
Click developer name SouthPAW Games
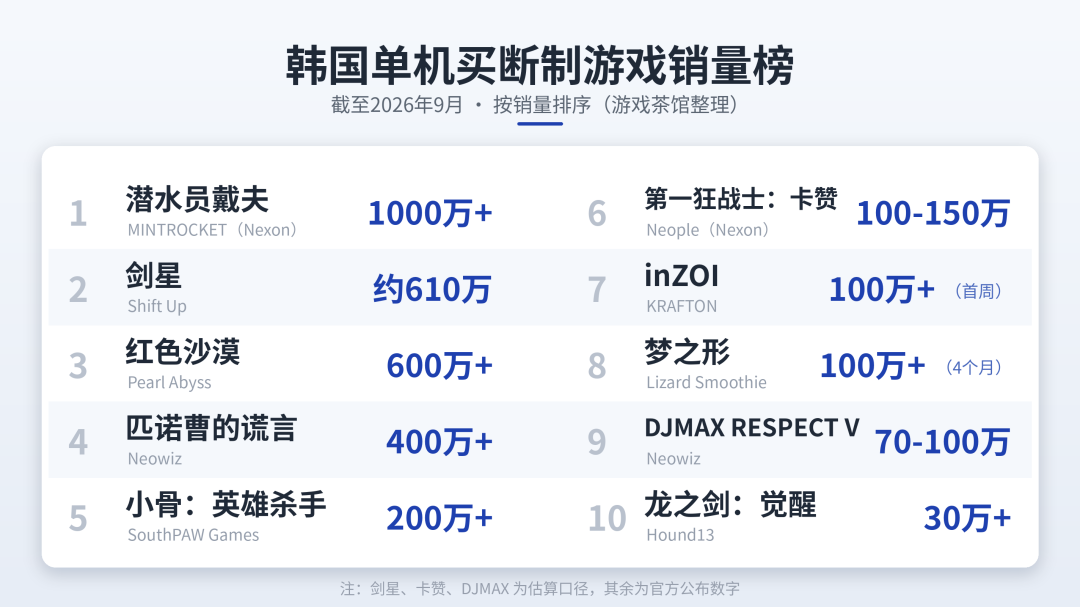(x=194, y=535)
